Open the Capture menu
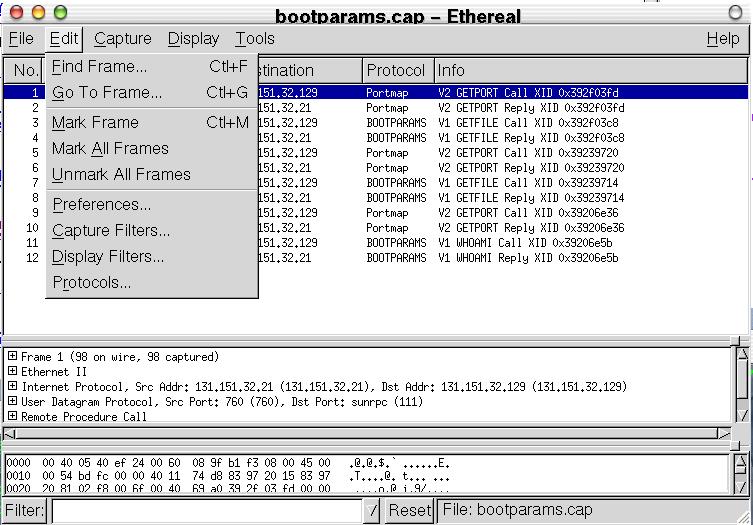Screen dimensions: 753x525 coord(122,39)
